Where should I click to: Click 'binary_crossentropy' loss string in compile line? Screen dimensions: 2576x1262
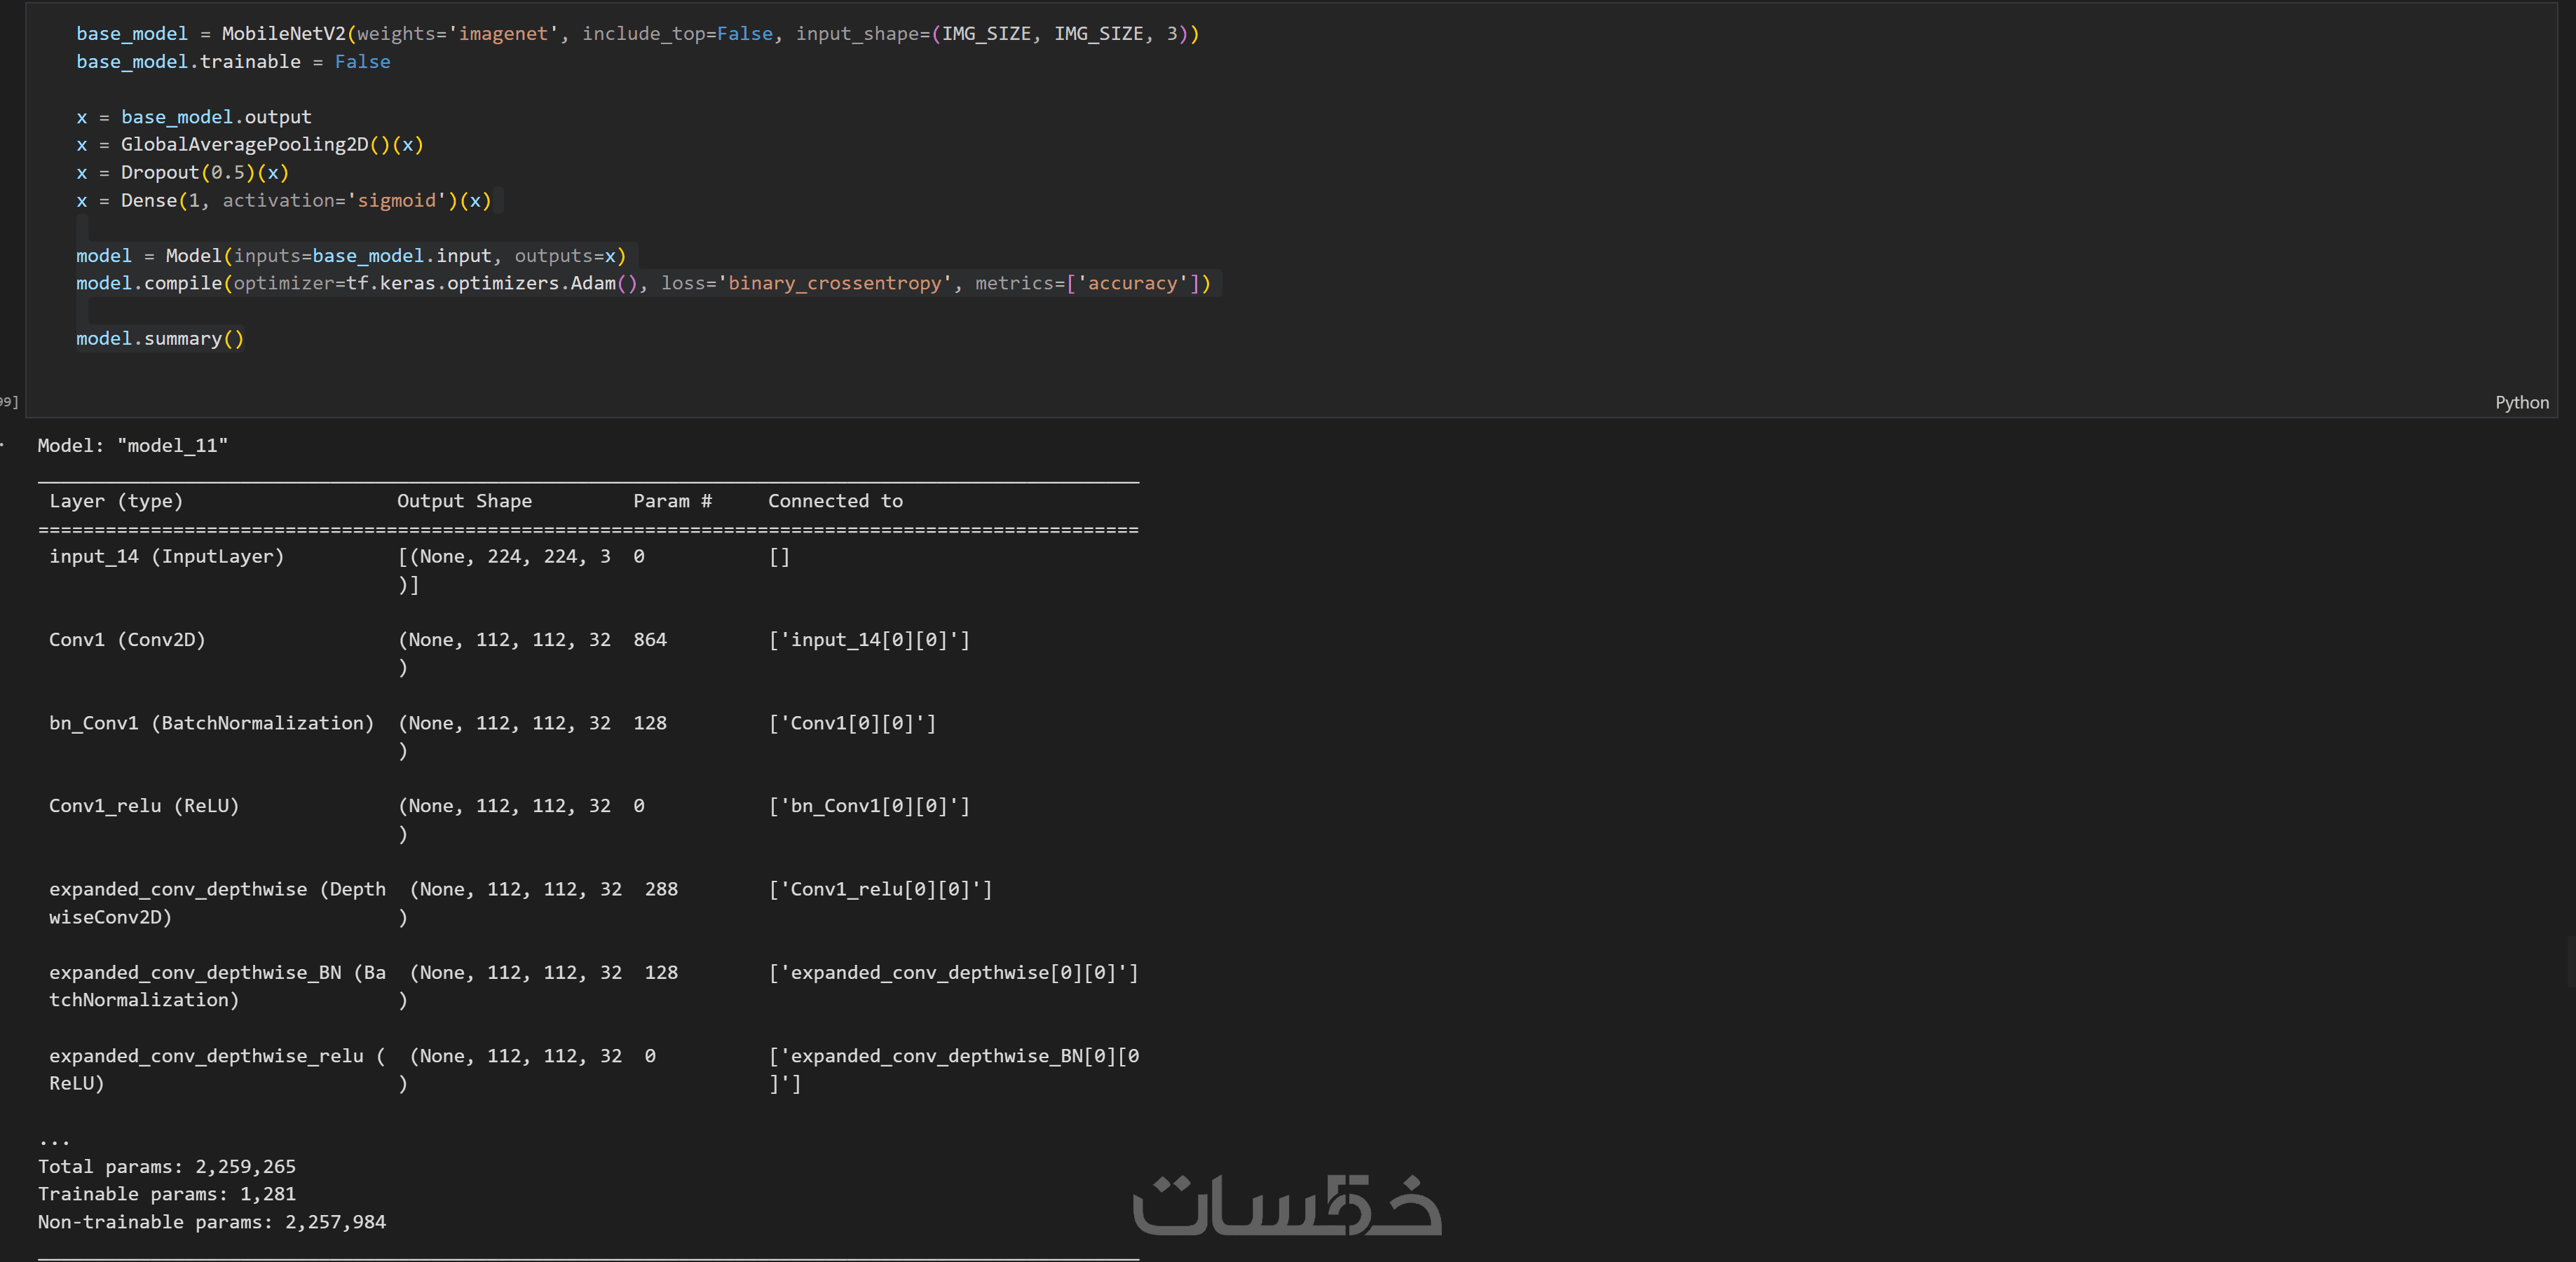pos(834,284)
